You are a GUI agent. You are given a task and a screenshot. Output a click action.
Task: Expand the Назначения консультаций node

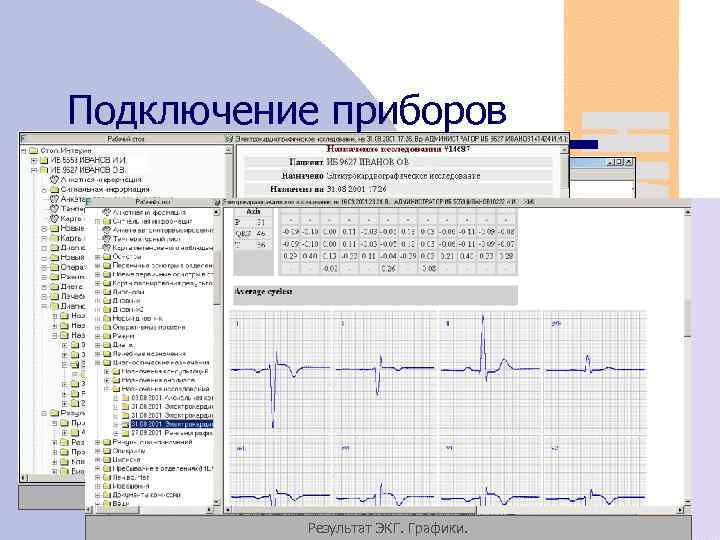107,371
